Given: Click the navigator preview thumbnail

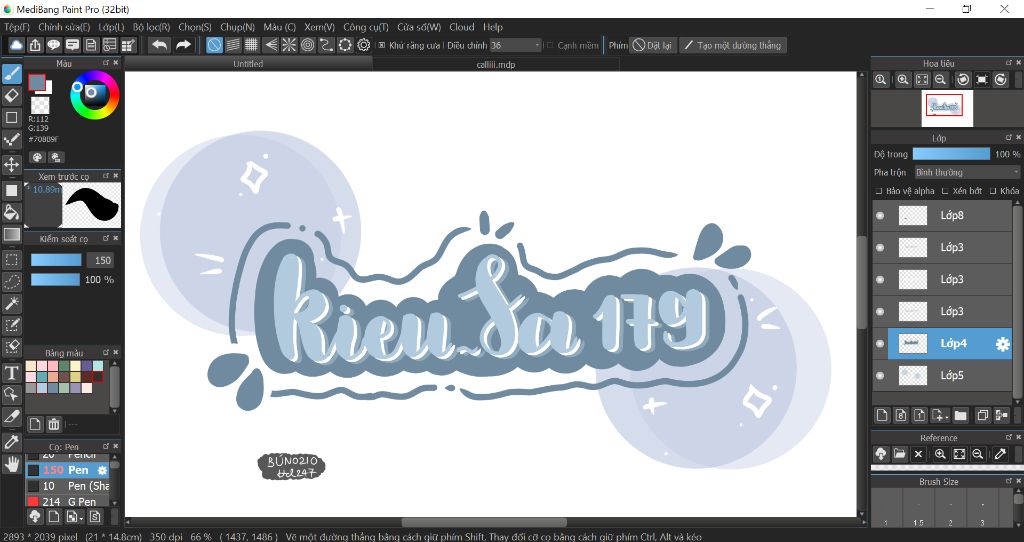Looking at the screenshot, I should pos(948,108).
